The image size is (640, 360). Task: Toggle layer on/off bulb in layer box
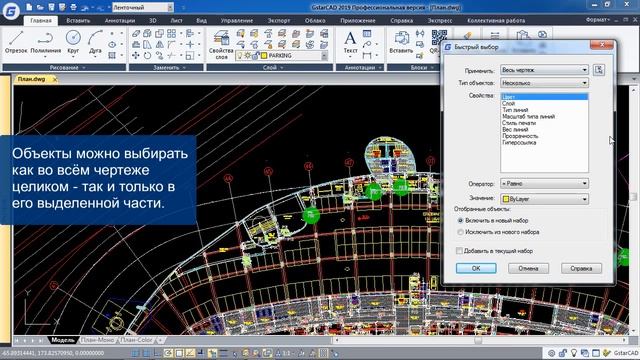(240, 56)
